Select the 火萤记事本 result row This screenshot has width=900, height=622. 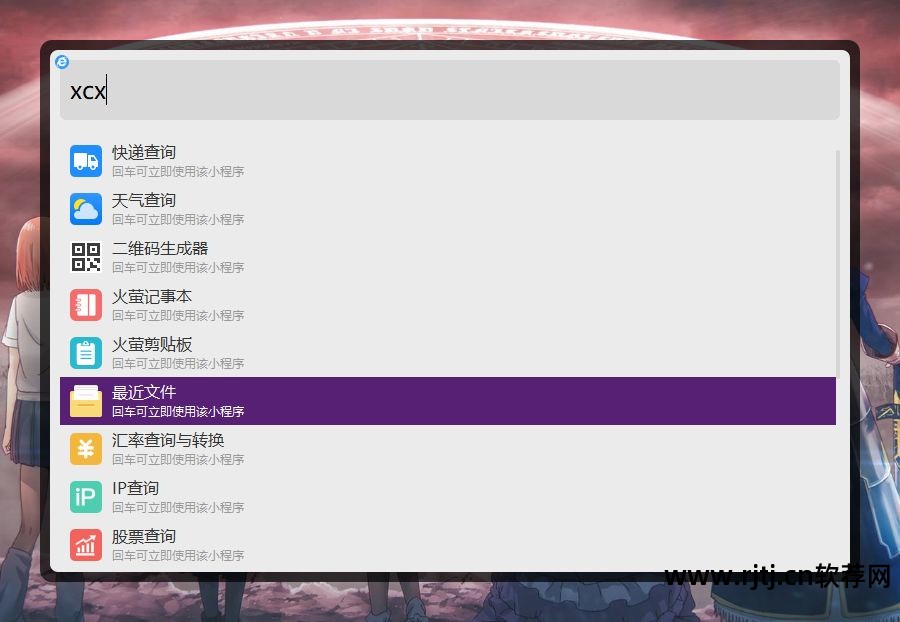300,304
